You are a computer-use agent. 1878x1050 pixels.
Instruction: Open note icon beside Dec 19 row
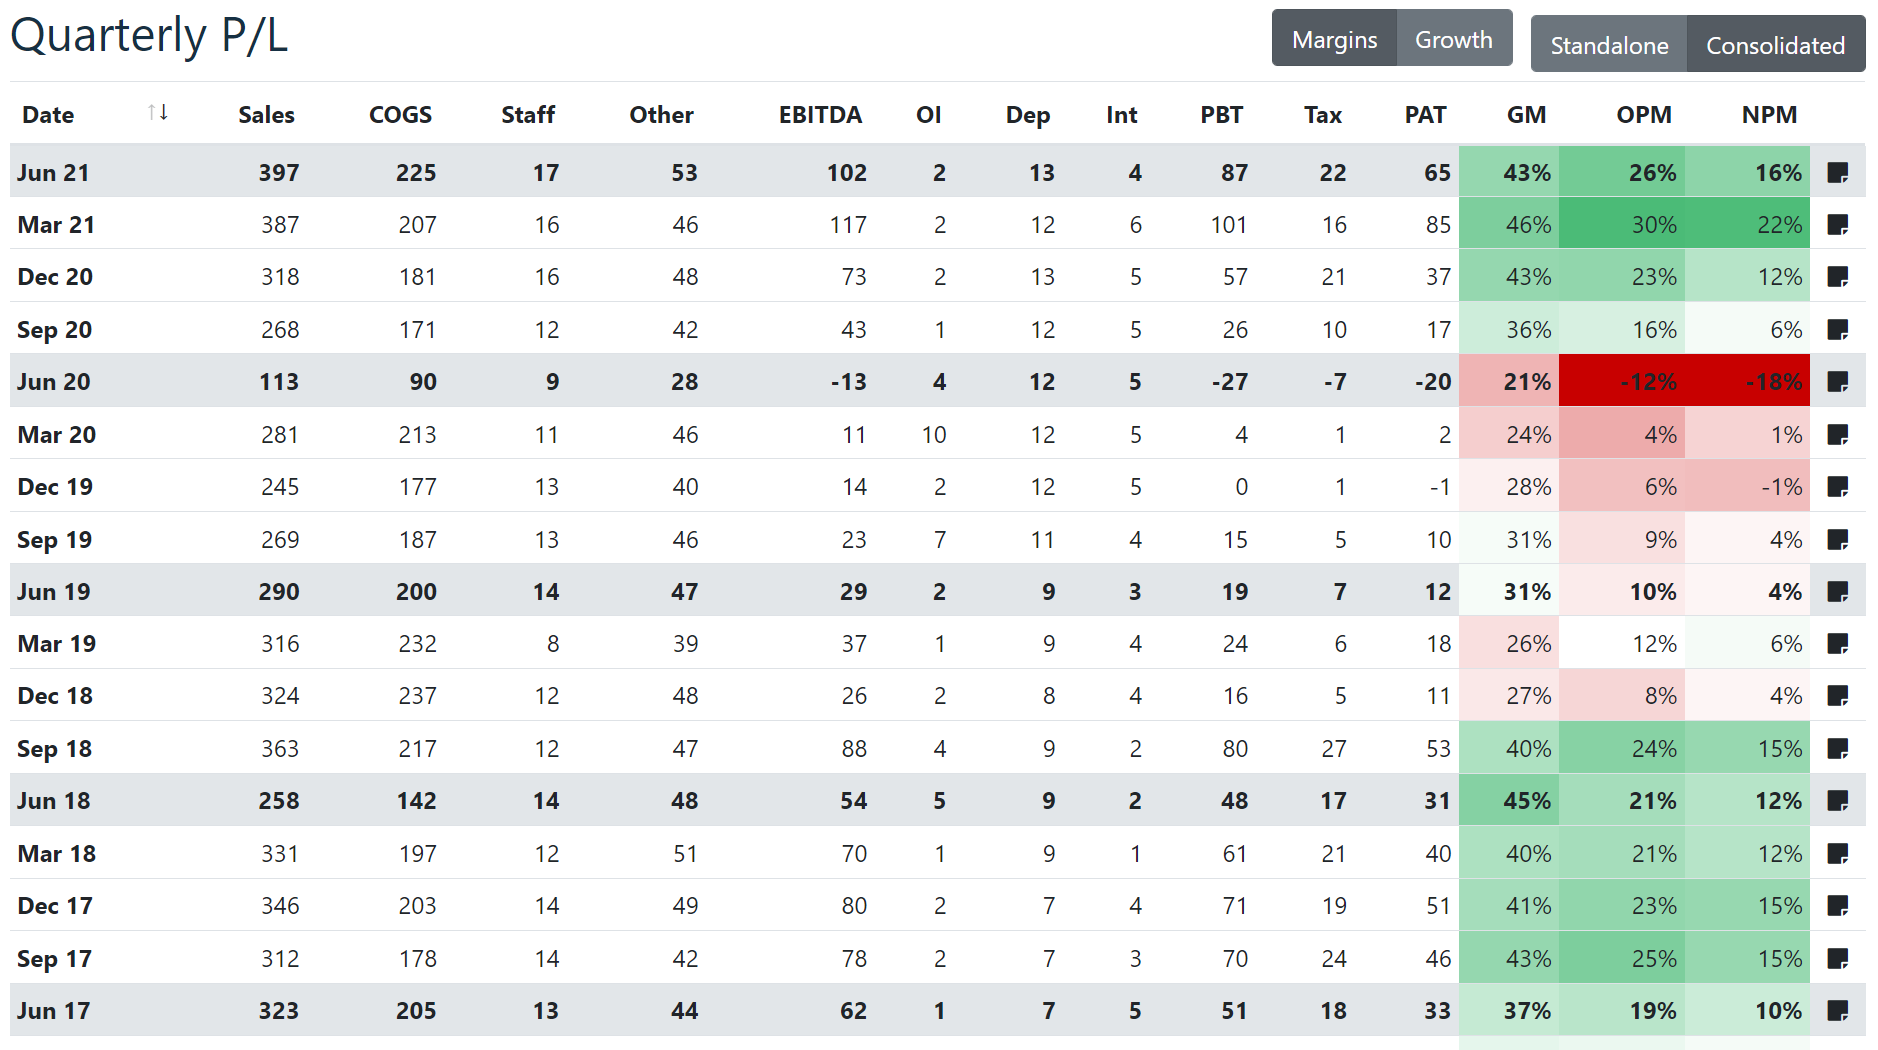(x=1837, y=487)
